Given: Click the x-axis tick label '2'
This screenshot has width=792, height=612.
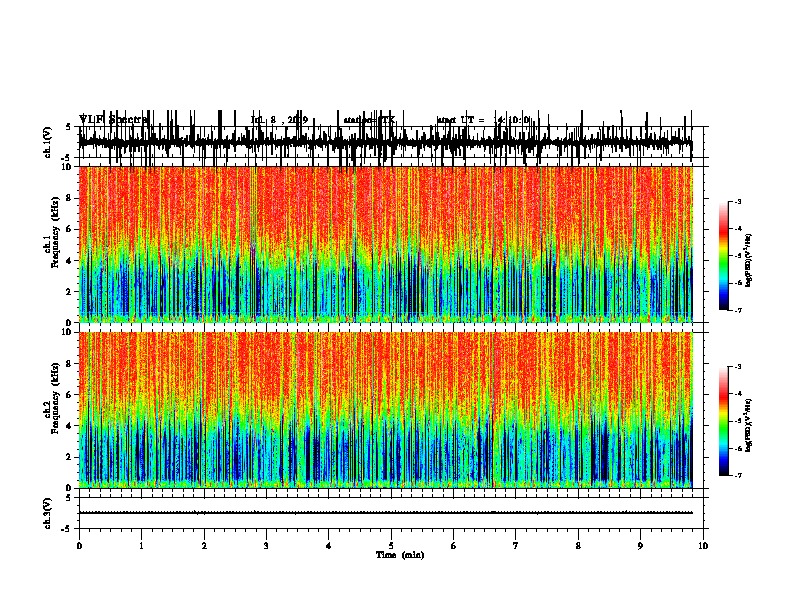Looking at the screenshot, I should pos(204,546).
